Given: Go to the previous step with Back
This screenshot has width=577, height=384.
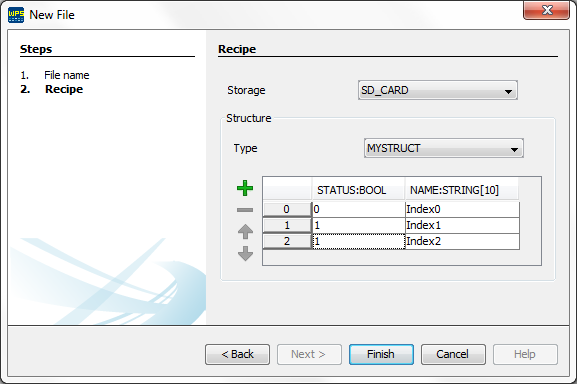Looking at the screenshot, I should 237,354.
